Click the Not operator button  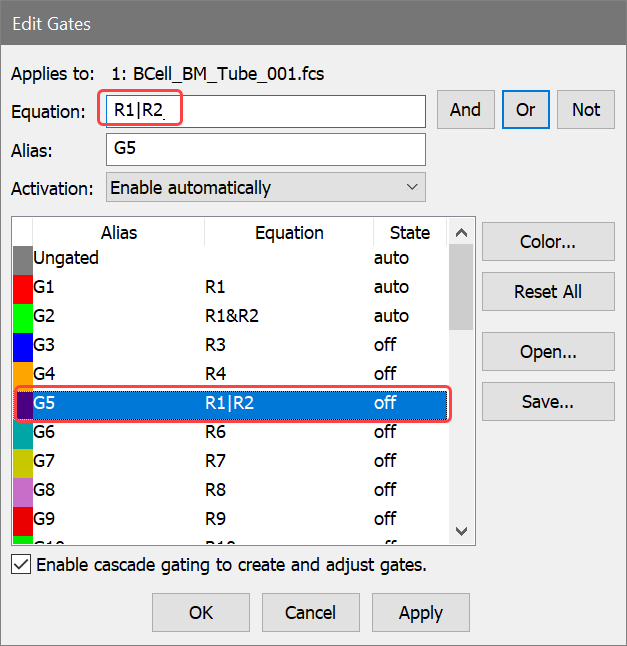[586, 110]
